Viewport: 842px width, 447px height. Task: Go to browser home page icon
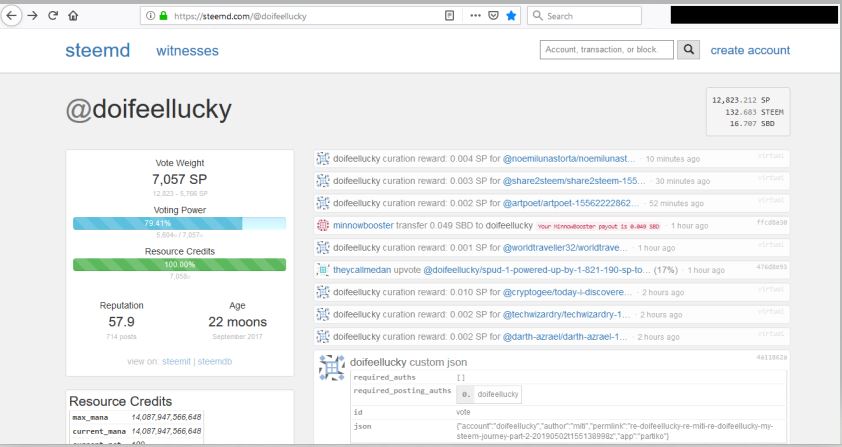pyautogui.click(x=73, y=16)
